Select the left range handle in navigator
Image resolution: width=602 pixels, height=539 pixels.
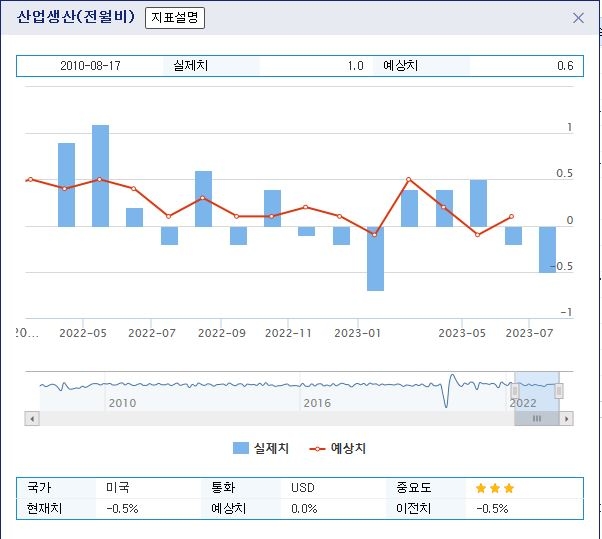coord(515,391)
